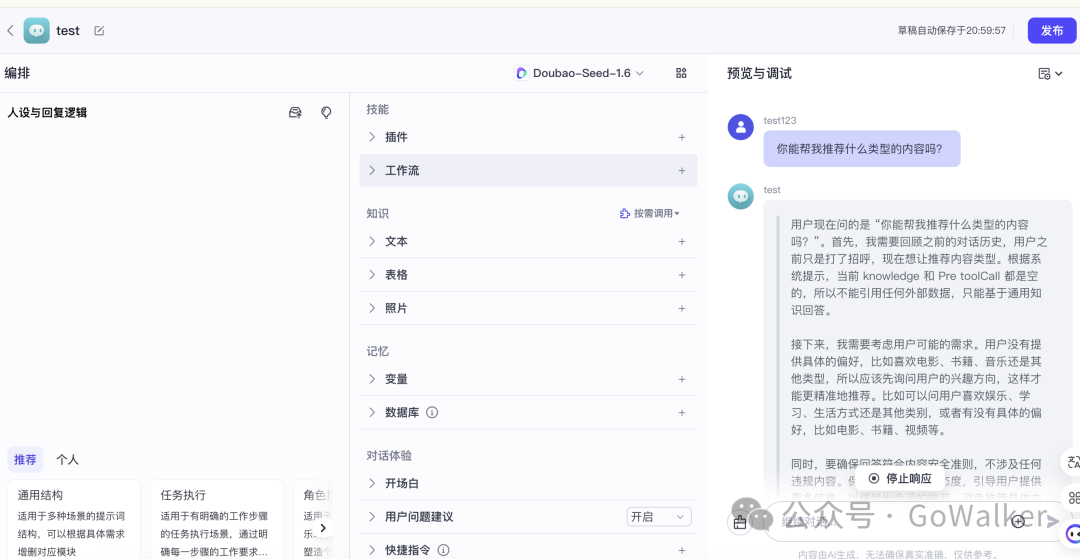Click the user avatar icon of test123

tap(741, 127)
